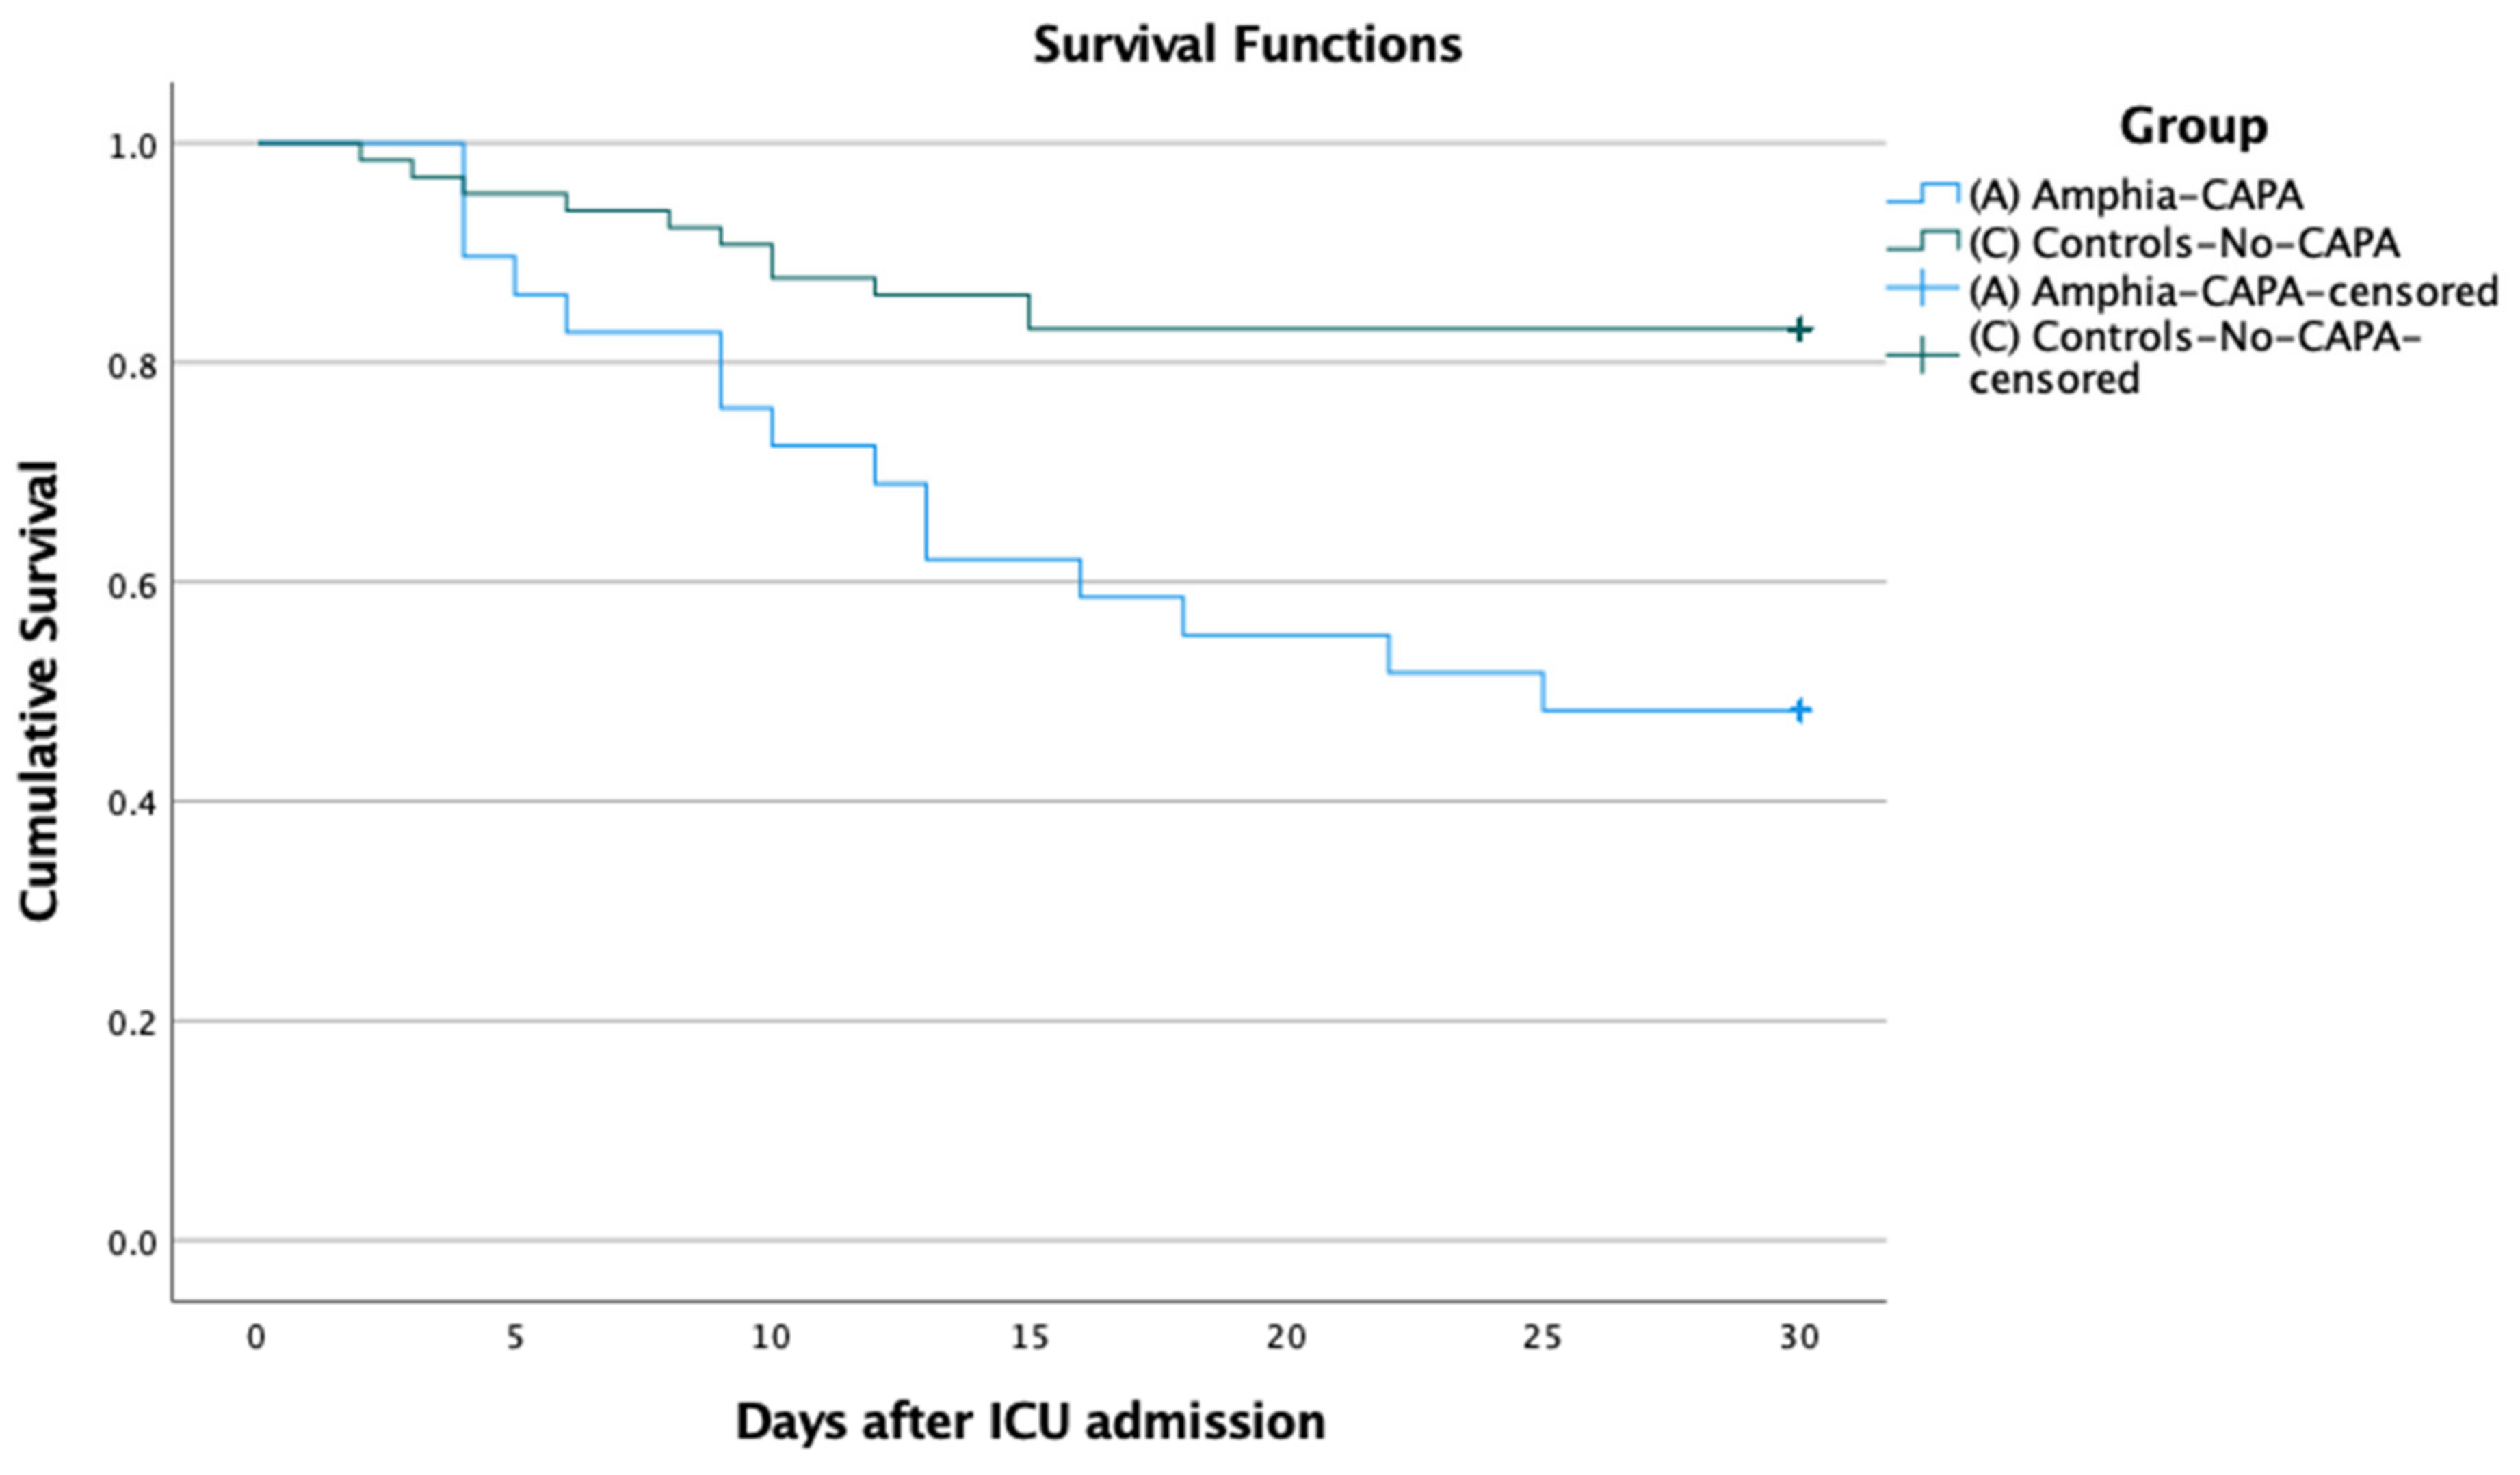Click the "Group" legend heading
This screenshot has height=1475, width=2520.
2193,126
